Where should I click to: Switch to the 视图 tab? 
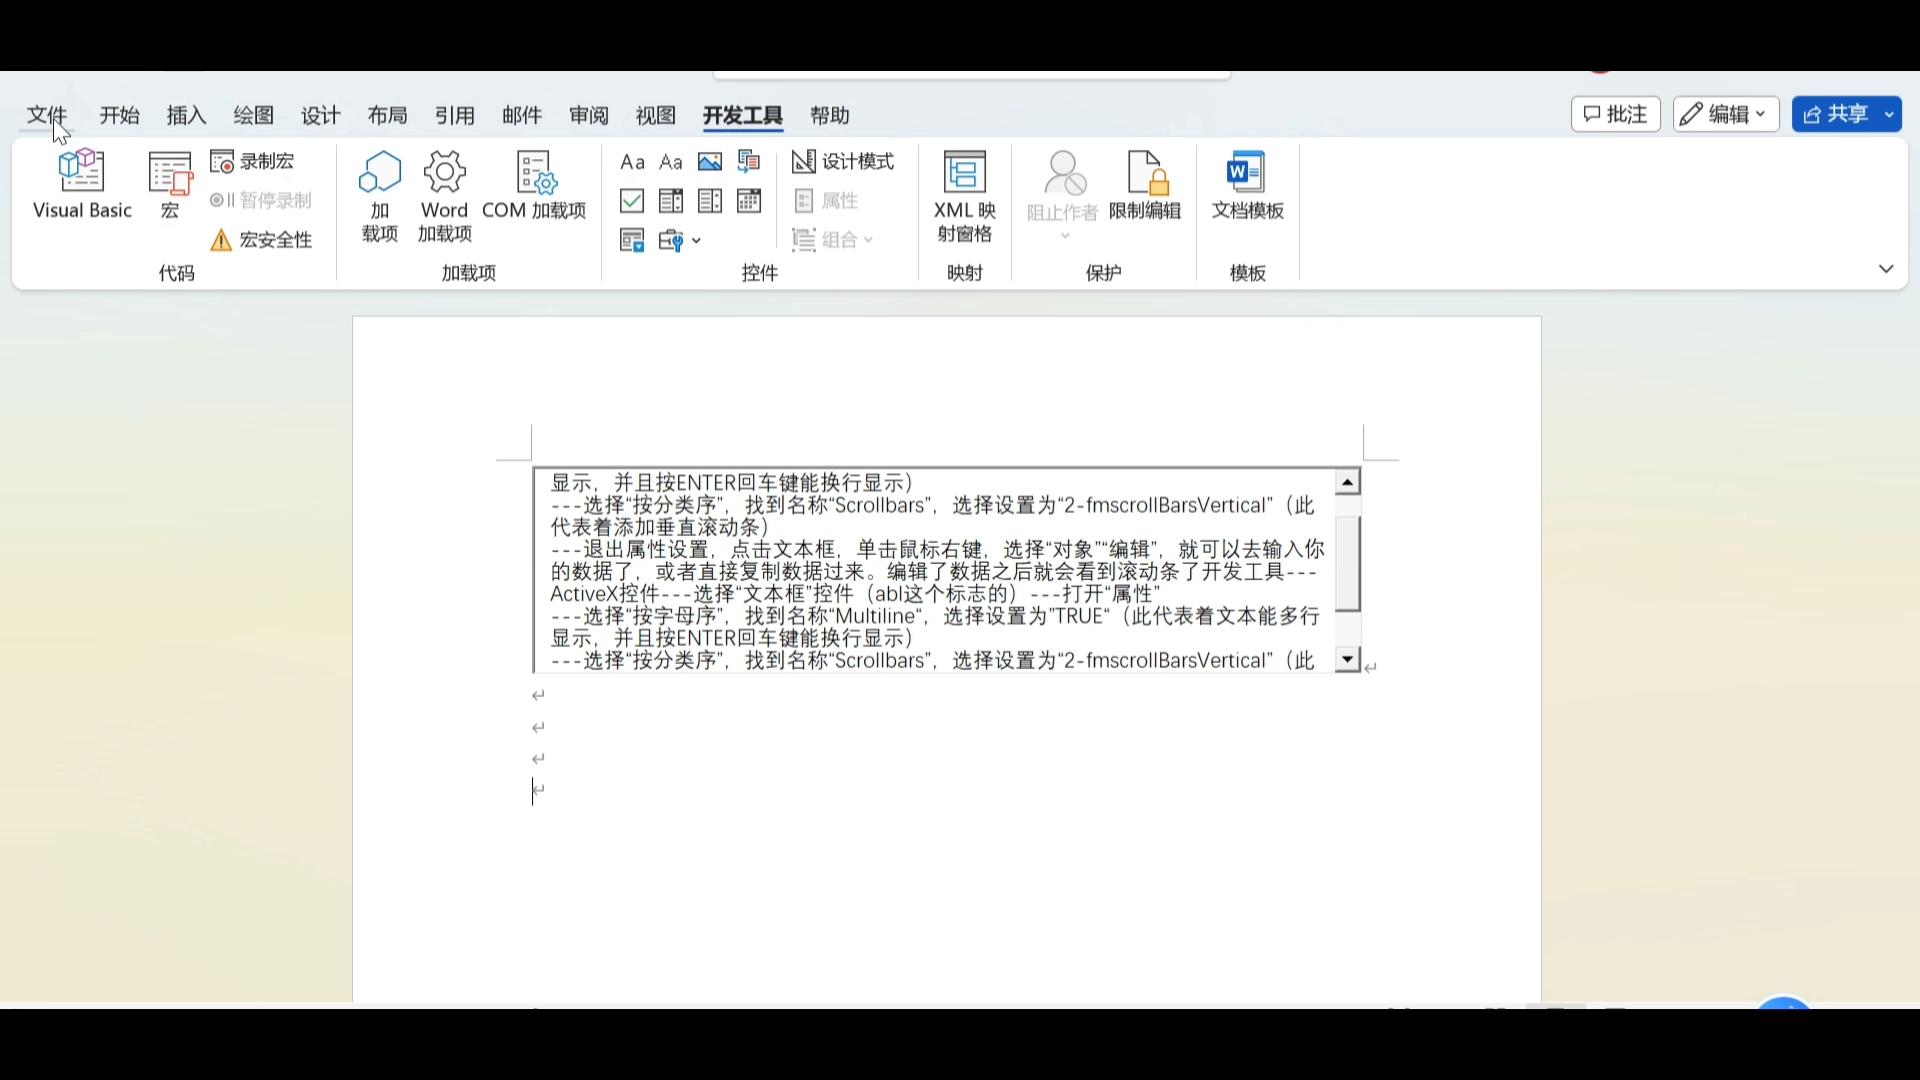[x=656, y=115]
